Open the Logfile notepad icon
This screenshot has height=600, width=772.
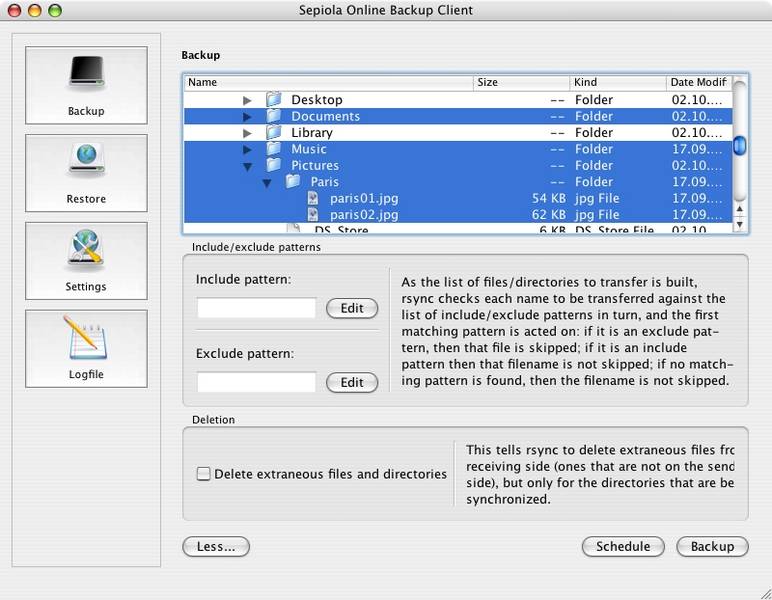(86, 348)
